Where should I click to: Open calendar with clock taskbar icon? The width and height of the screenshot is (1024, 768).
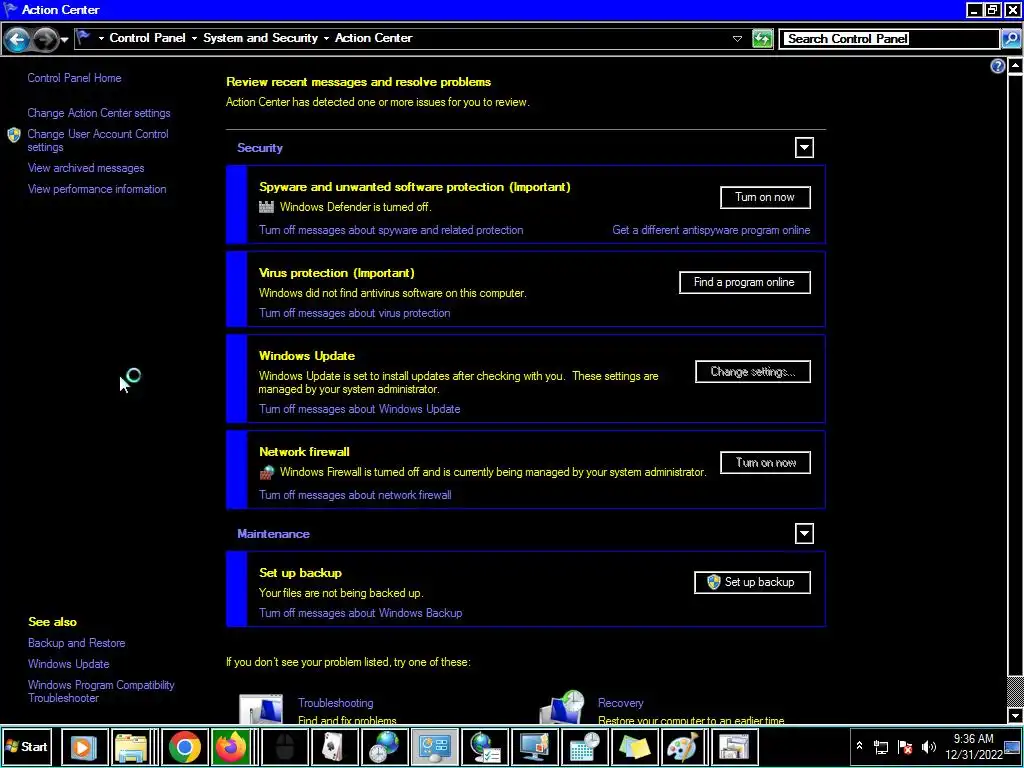[584, 747]
